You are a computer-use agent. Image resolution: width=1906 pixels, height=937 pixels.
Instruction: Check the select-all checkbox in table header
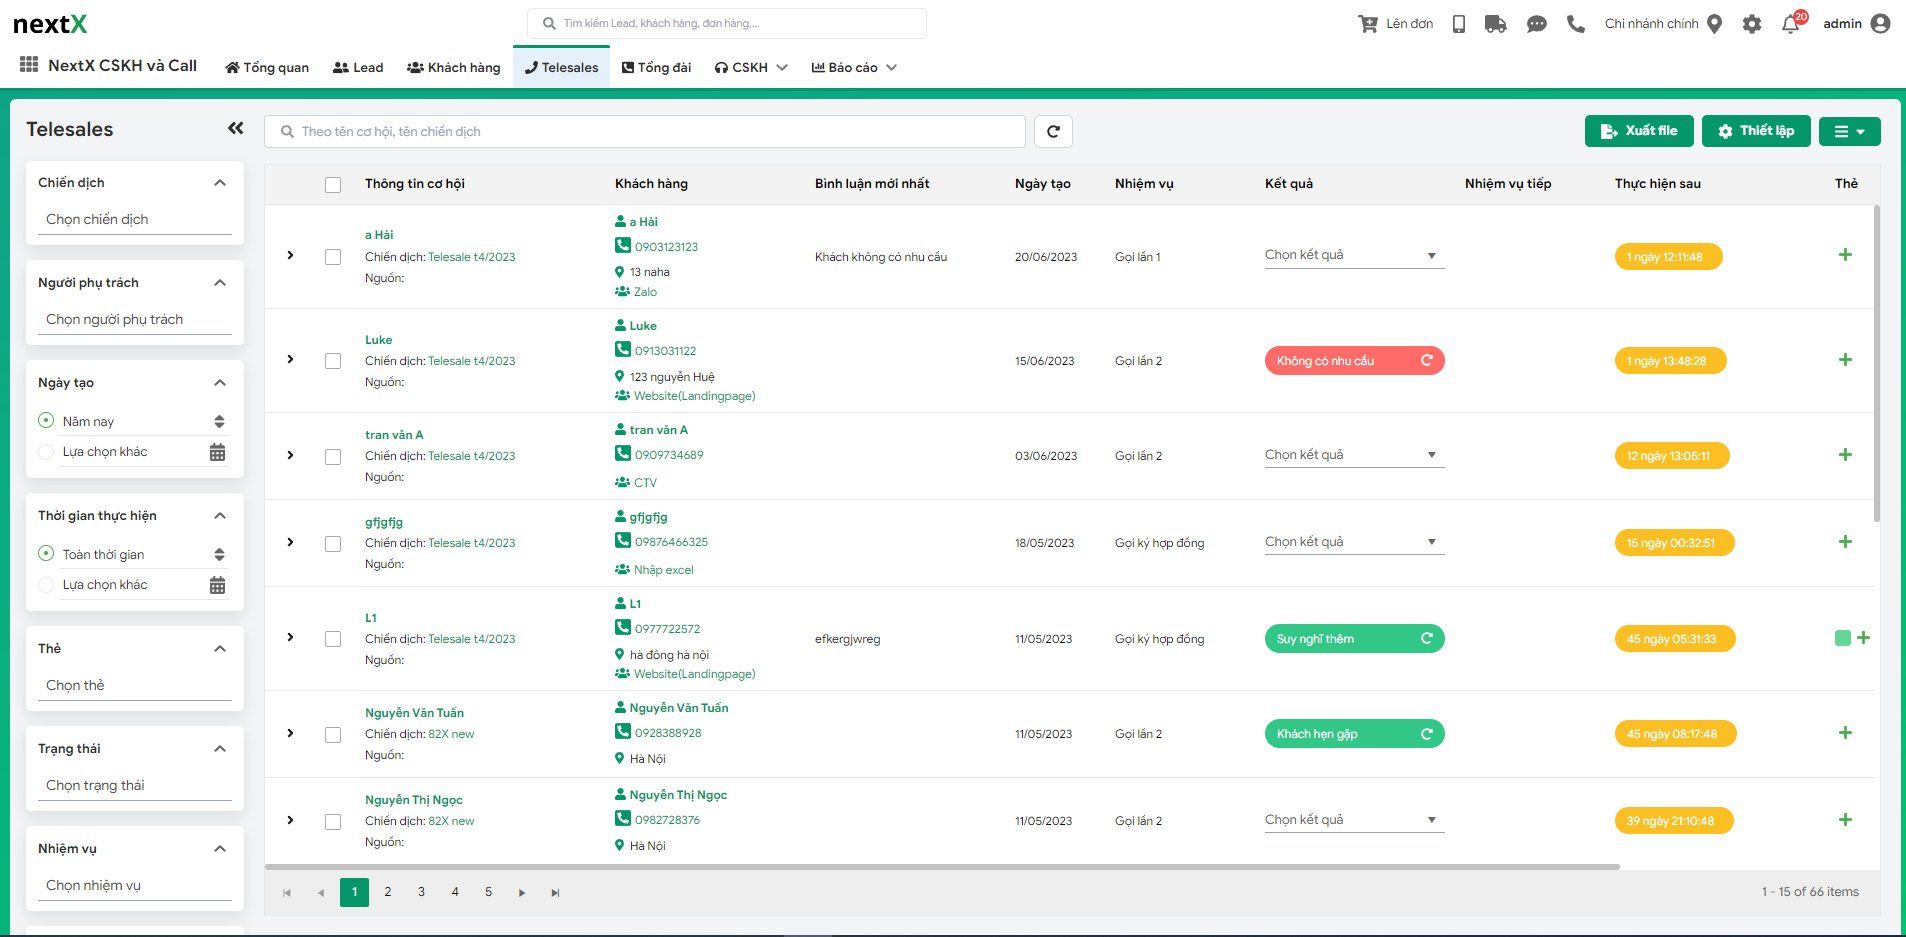[333, 185]
